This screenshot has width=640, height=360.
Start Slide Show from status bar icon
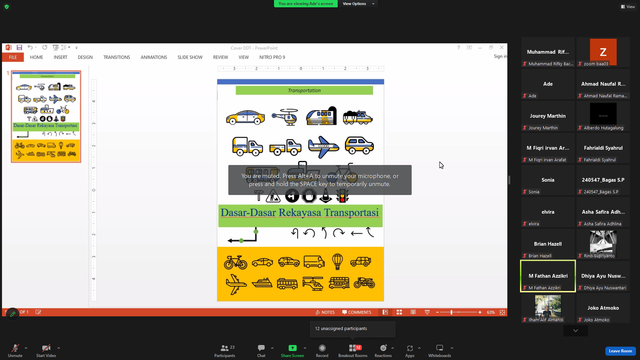click(x=427, y=312)
